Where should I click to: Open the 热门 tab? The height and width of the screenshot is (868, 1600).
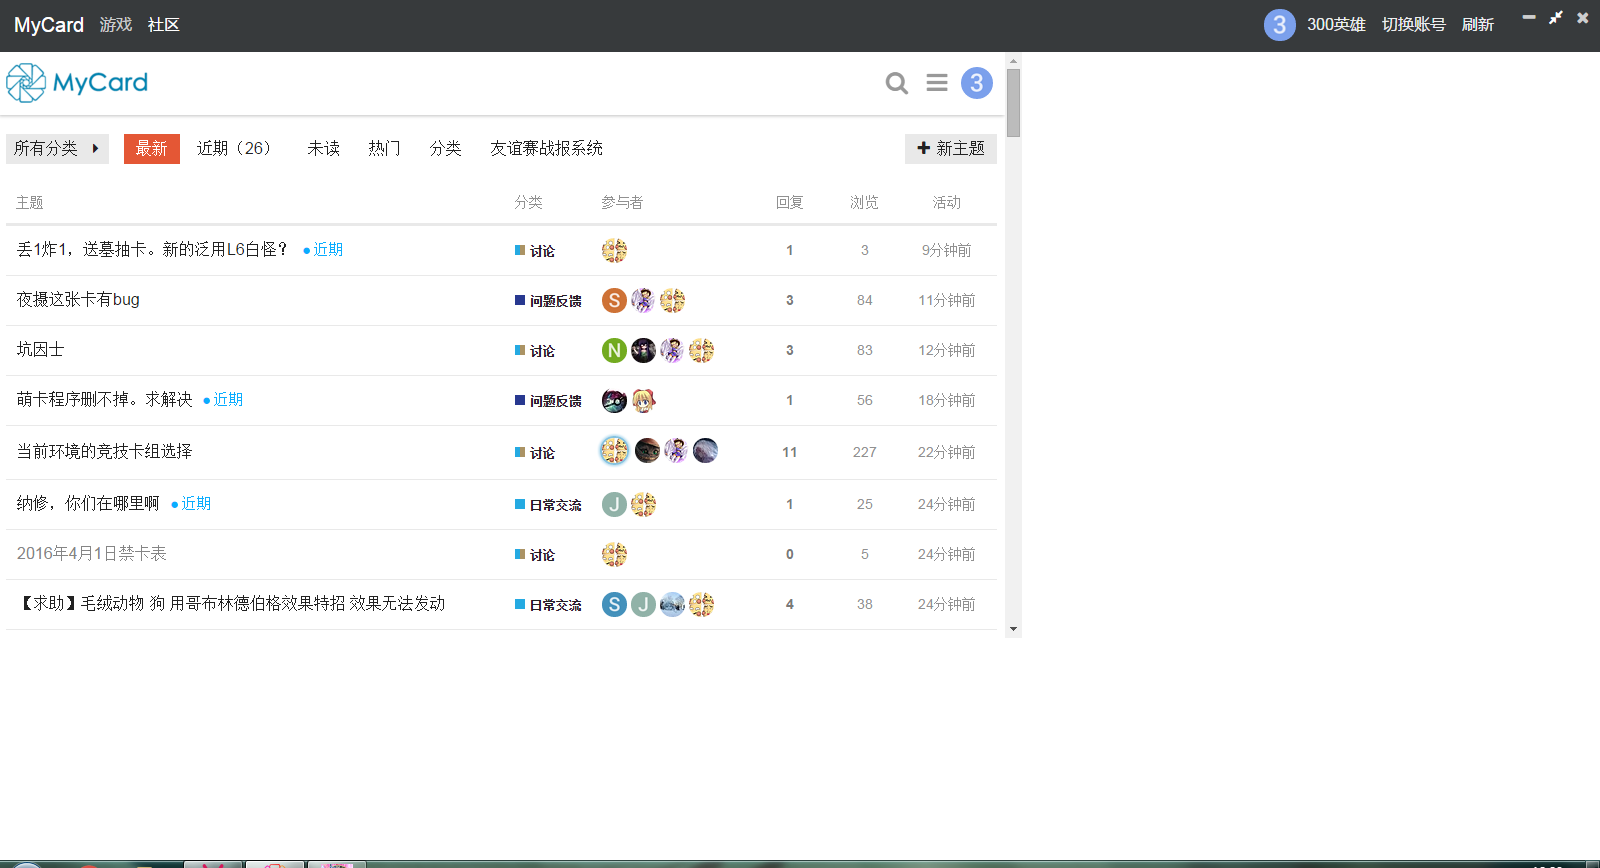384,149
